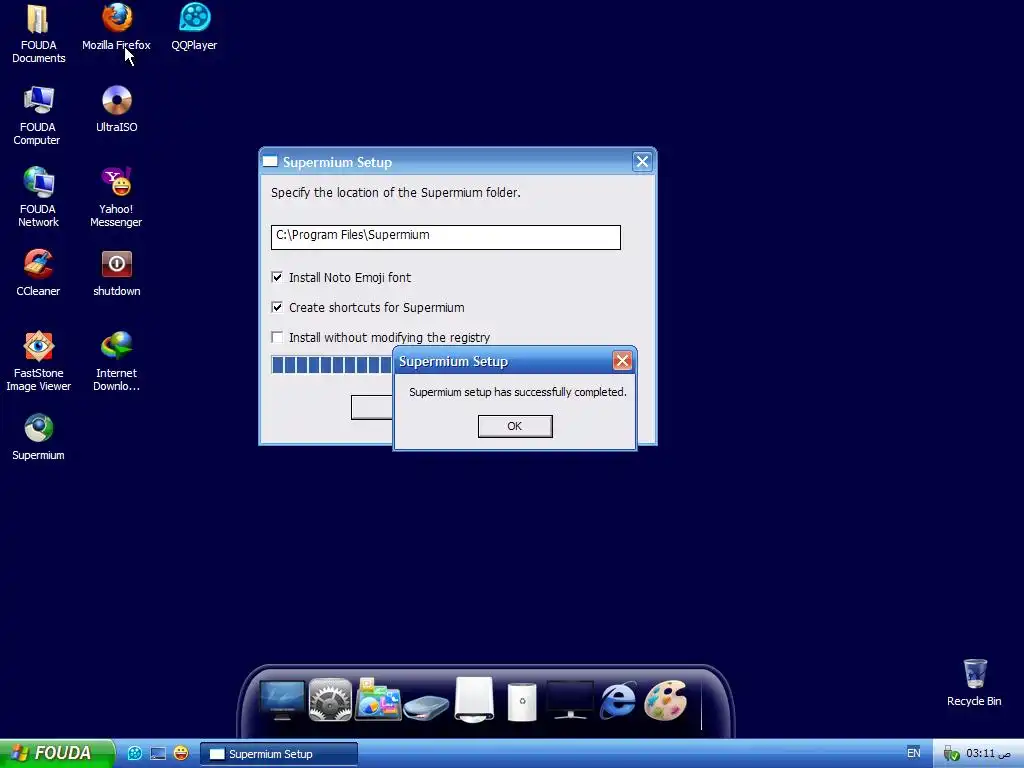Click the Supermium install location field
The width and height of the screenshot is (1024, 768).
(x=445, y=238)
